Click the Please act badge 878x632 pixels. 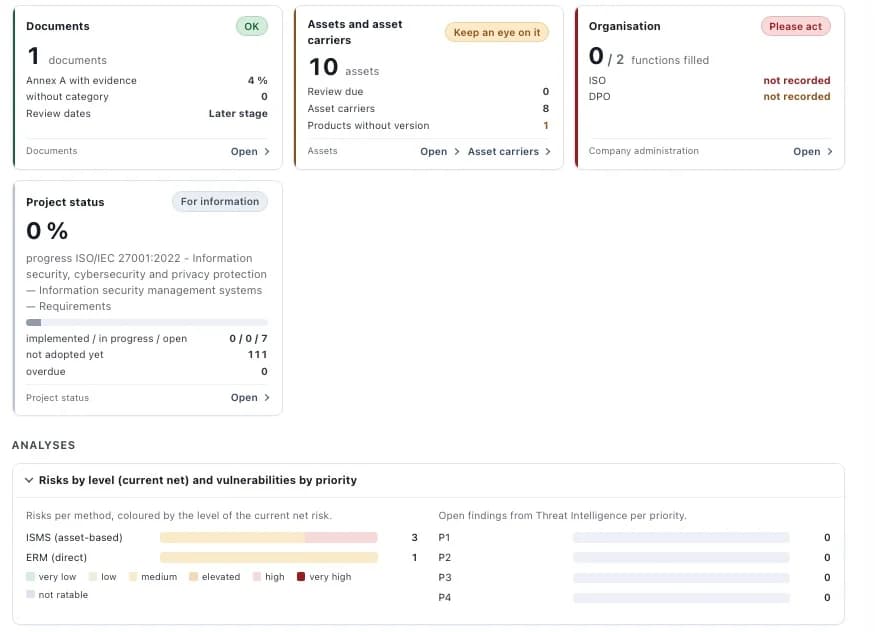click(795, 26)
